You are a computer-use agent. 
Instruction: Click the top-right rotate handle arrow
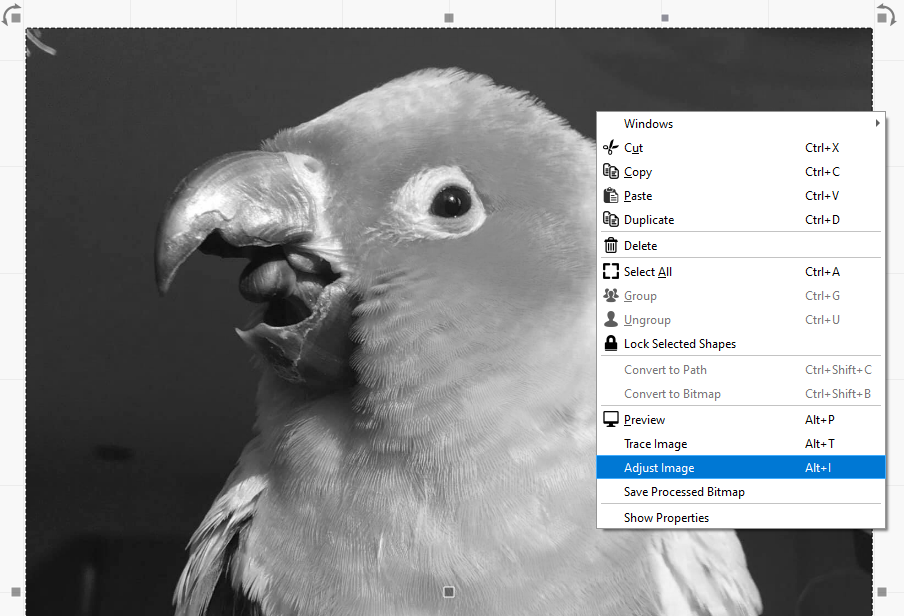(x=885, y=14)
